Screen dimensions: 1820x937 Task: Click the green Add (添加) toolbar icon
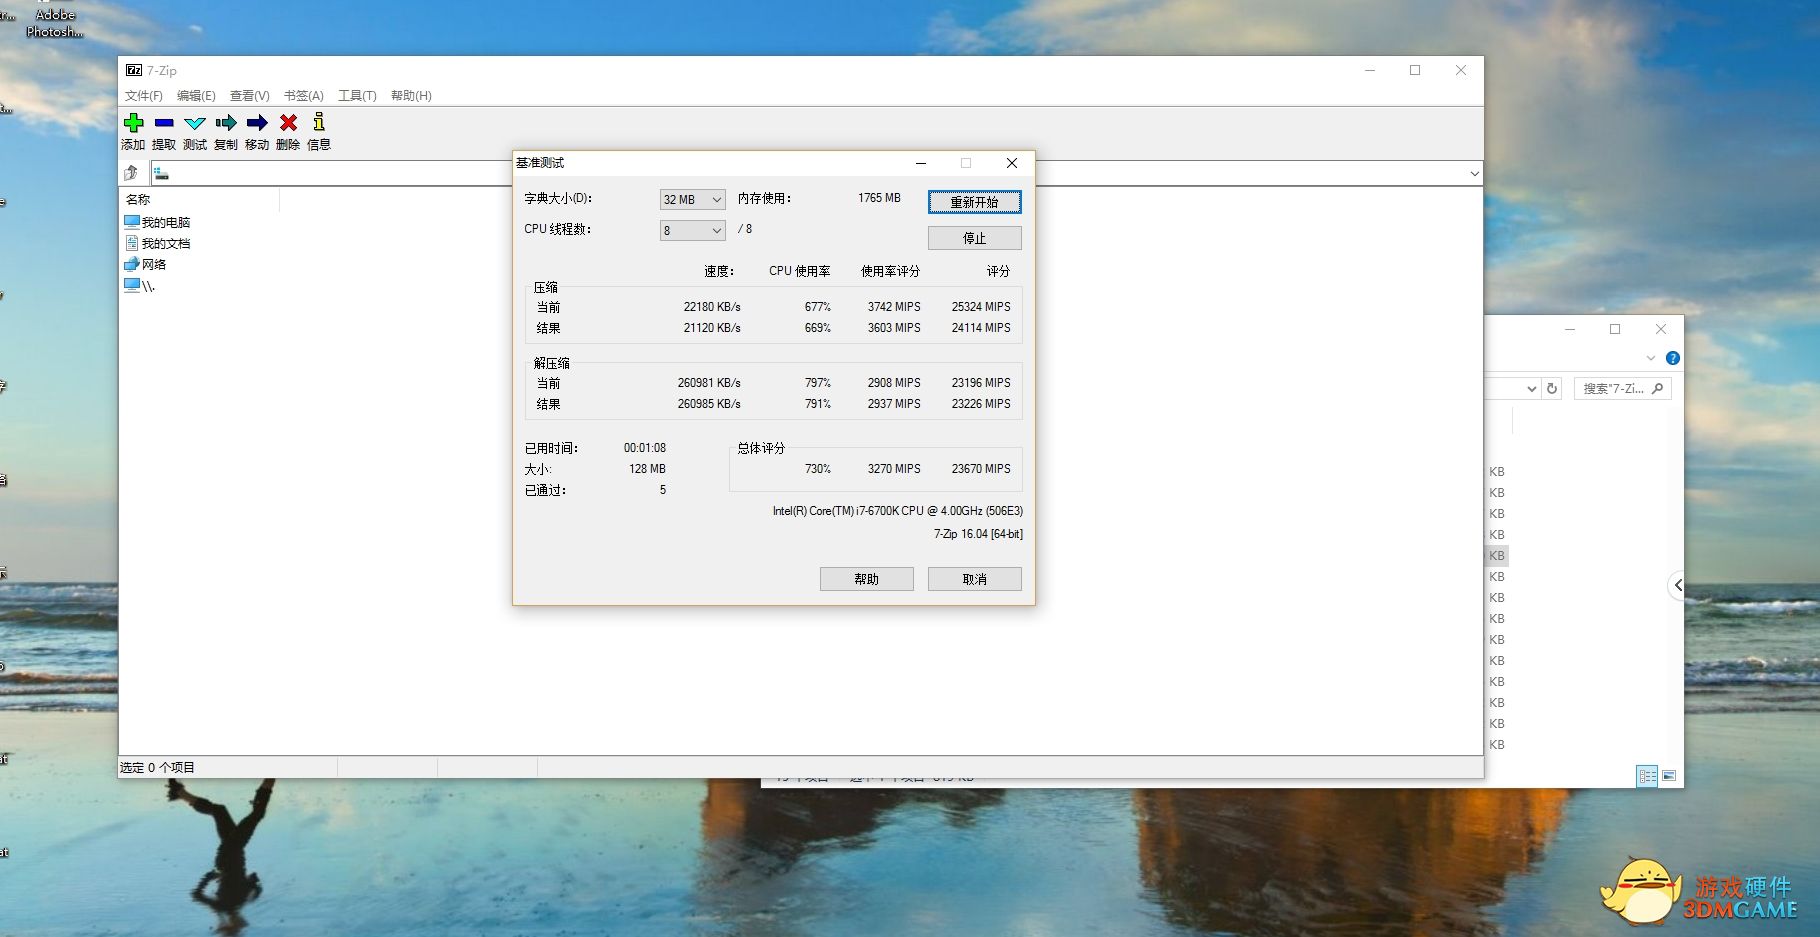coord(133,123)
